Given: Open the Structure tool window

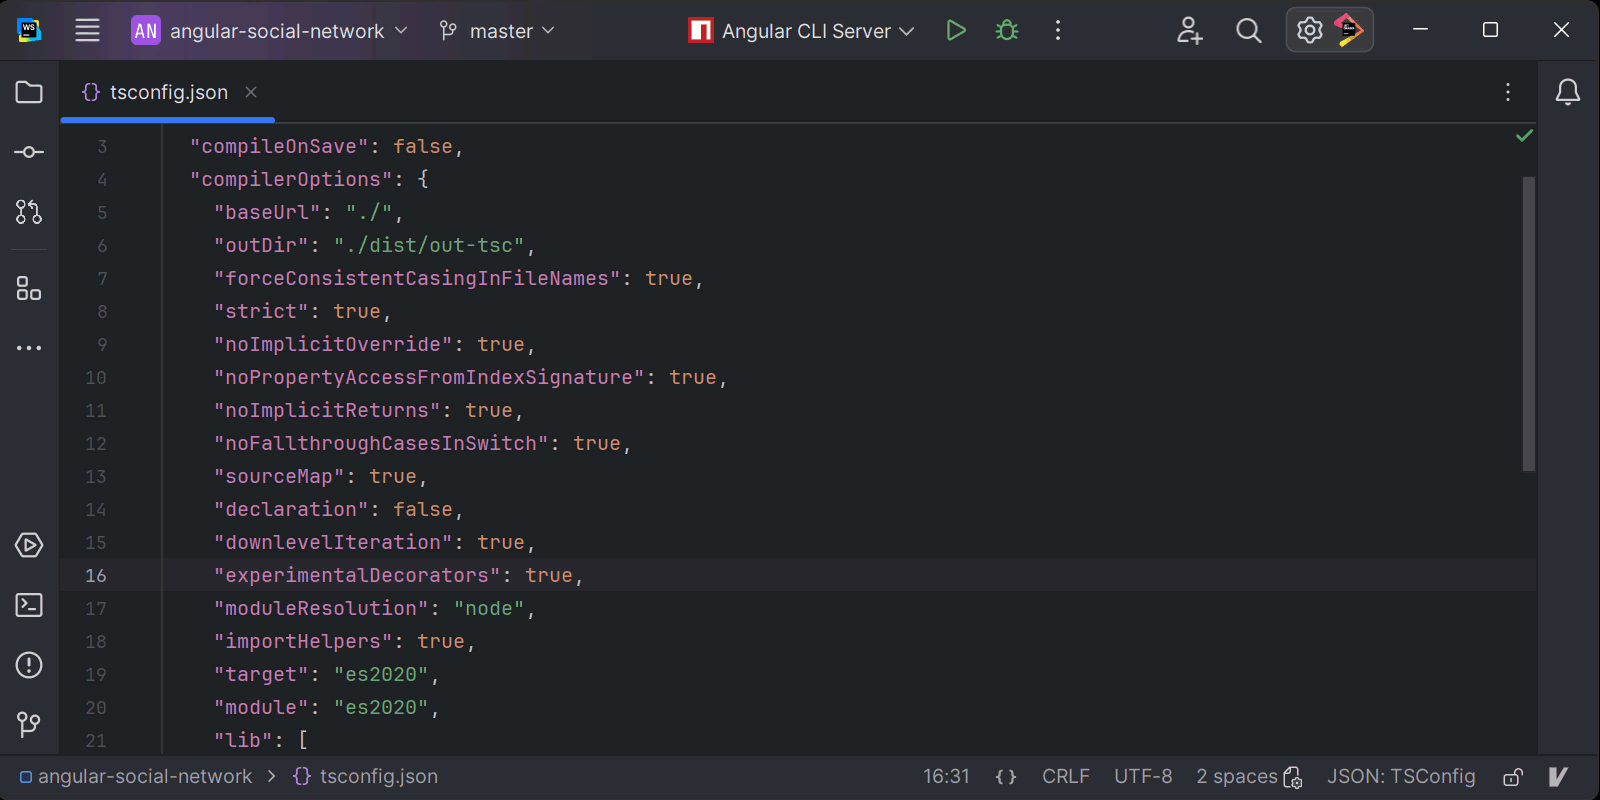Looking at the screenshot, I should (x=29, y=289).
